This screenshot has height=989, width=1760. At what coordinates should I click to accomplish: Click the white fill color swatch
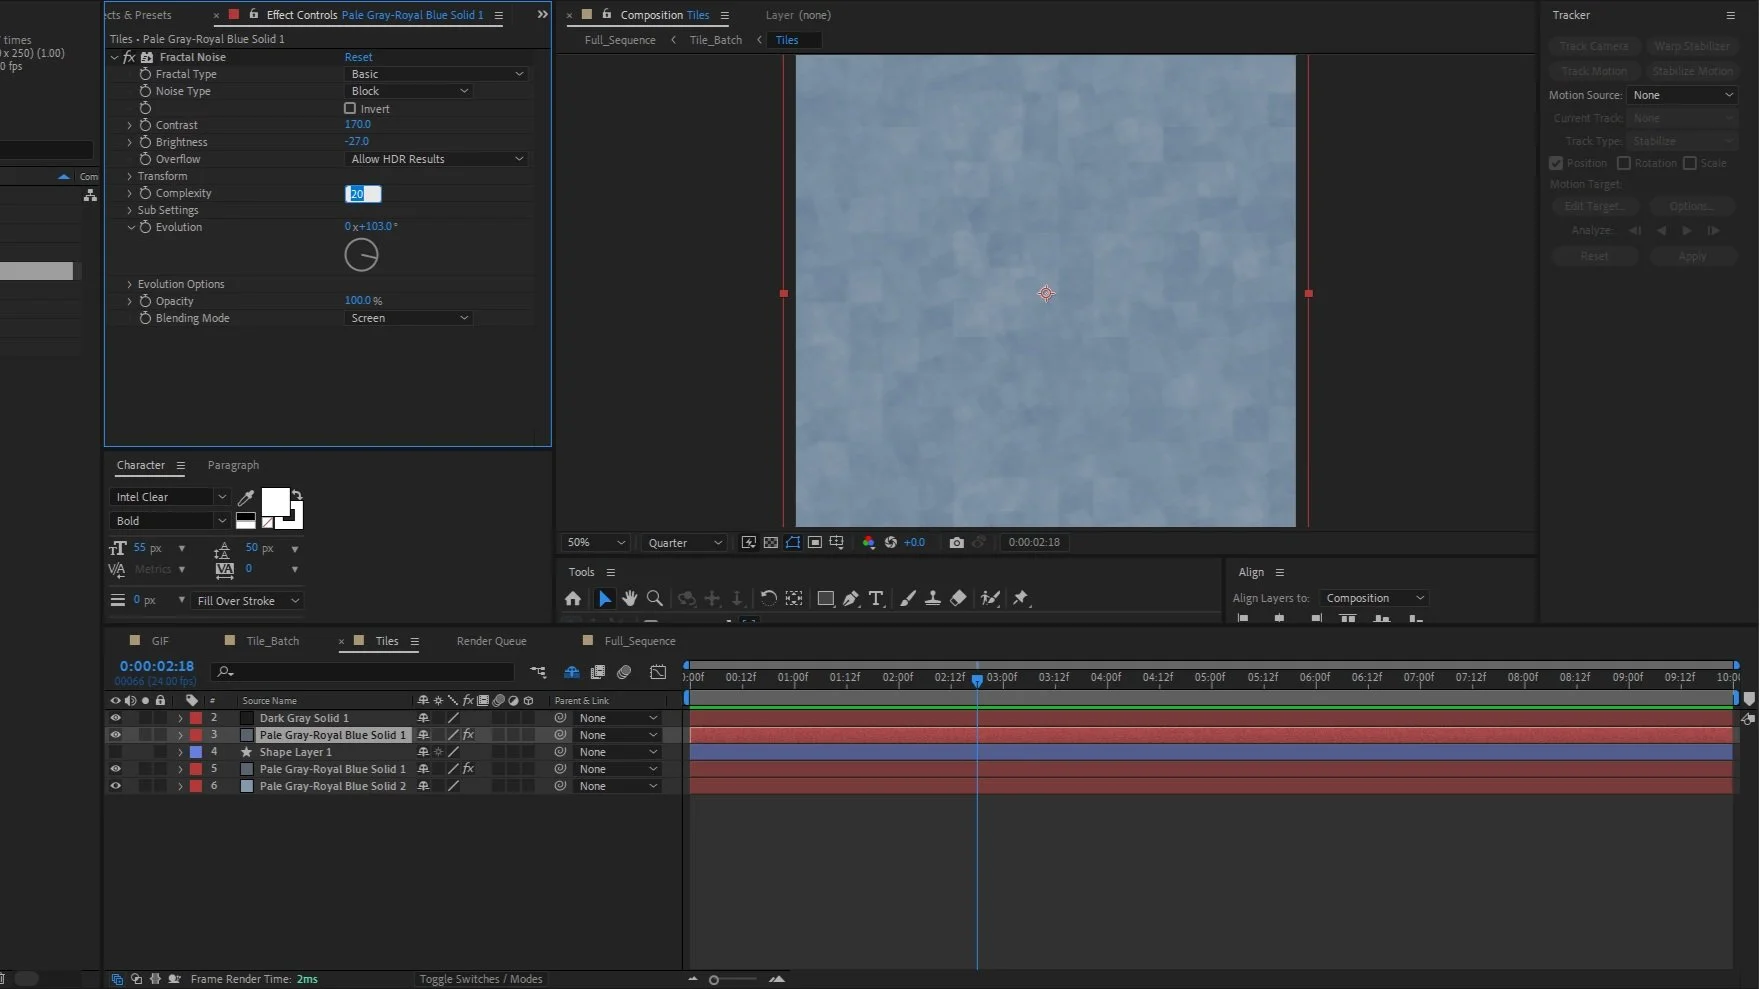tap(274, 501)
